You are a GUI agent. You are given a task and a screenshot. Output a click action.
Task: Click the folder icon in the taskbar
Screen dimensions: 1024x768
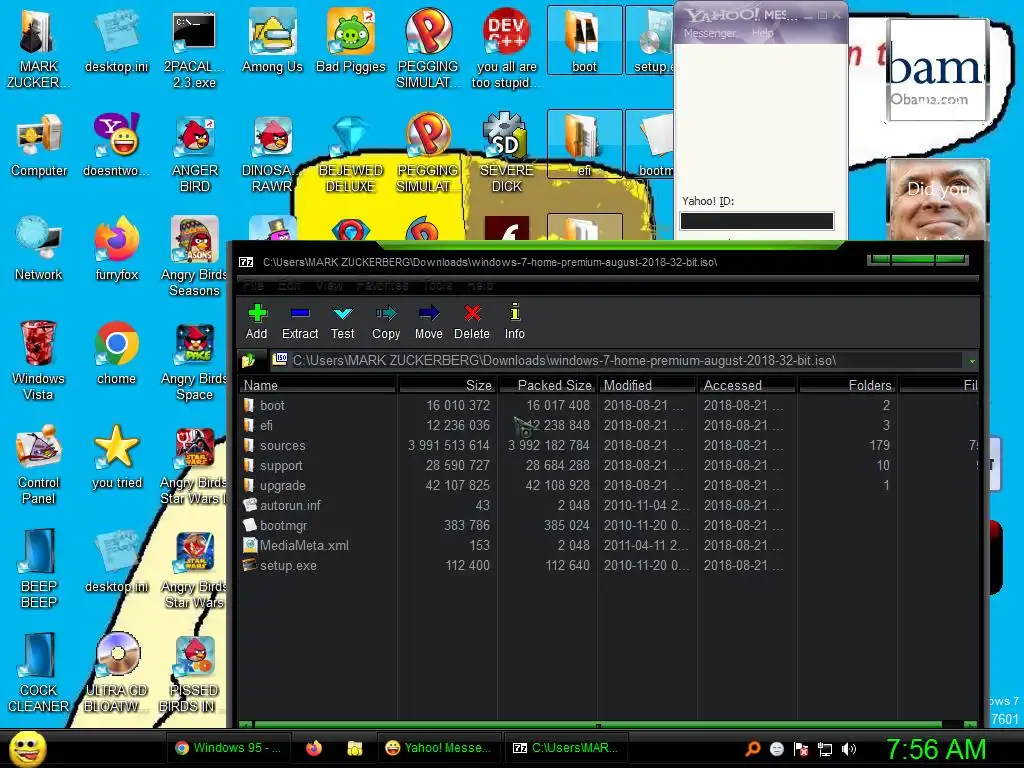click(355, 748)
